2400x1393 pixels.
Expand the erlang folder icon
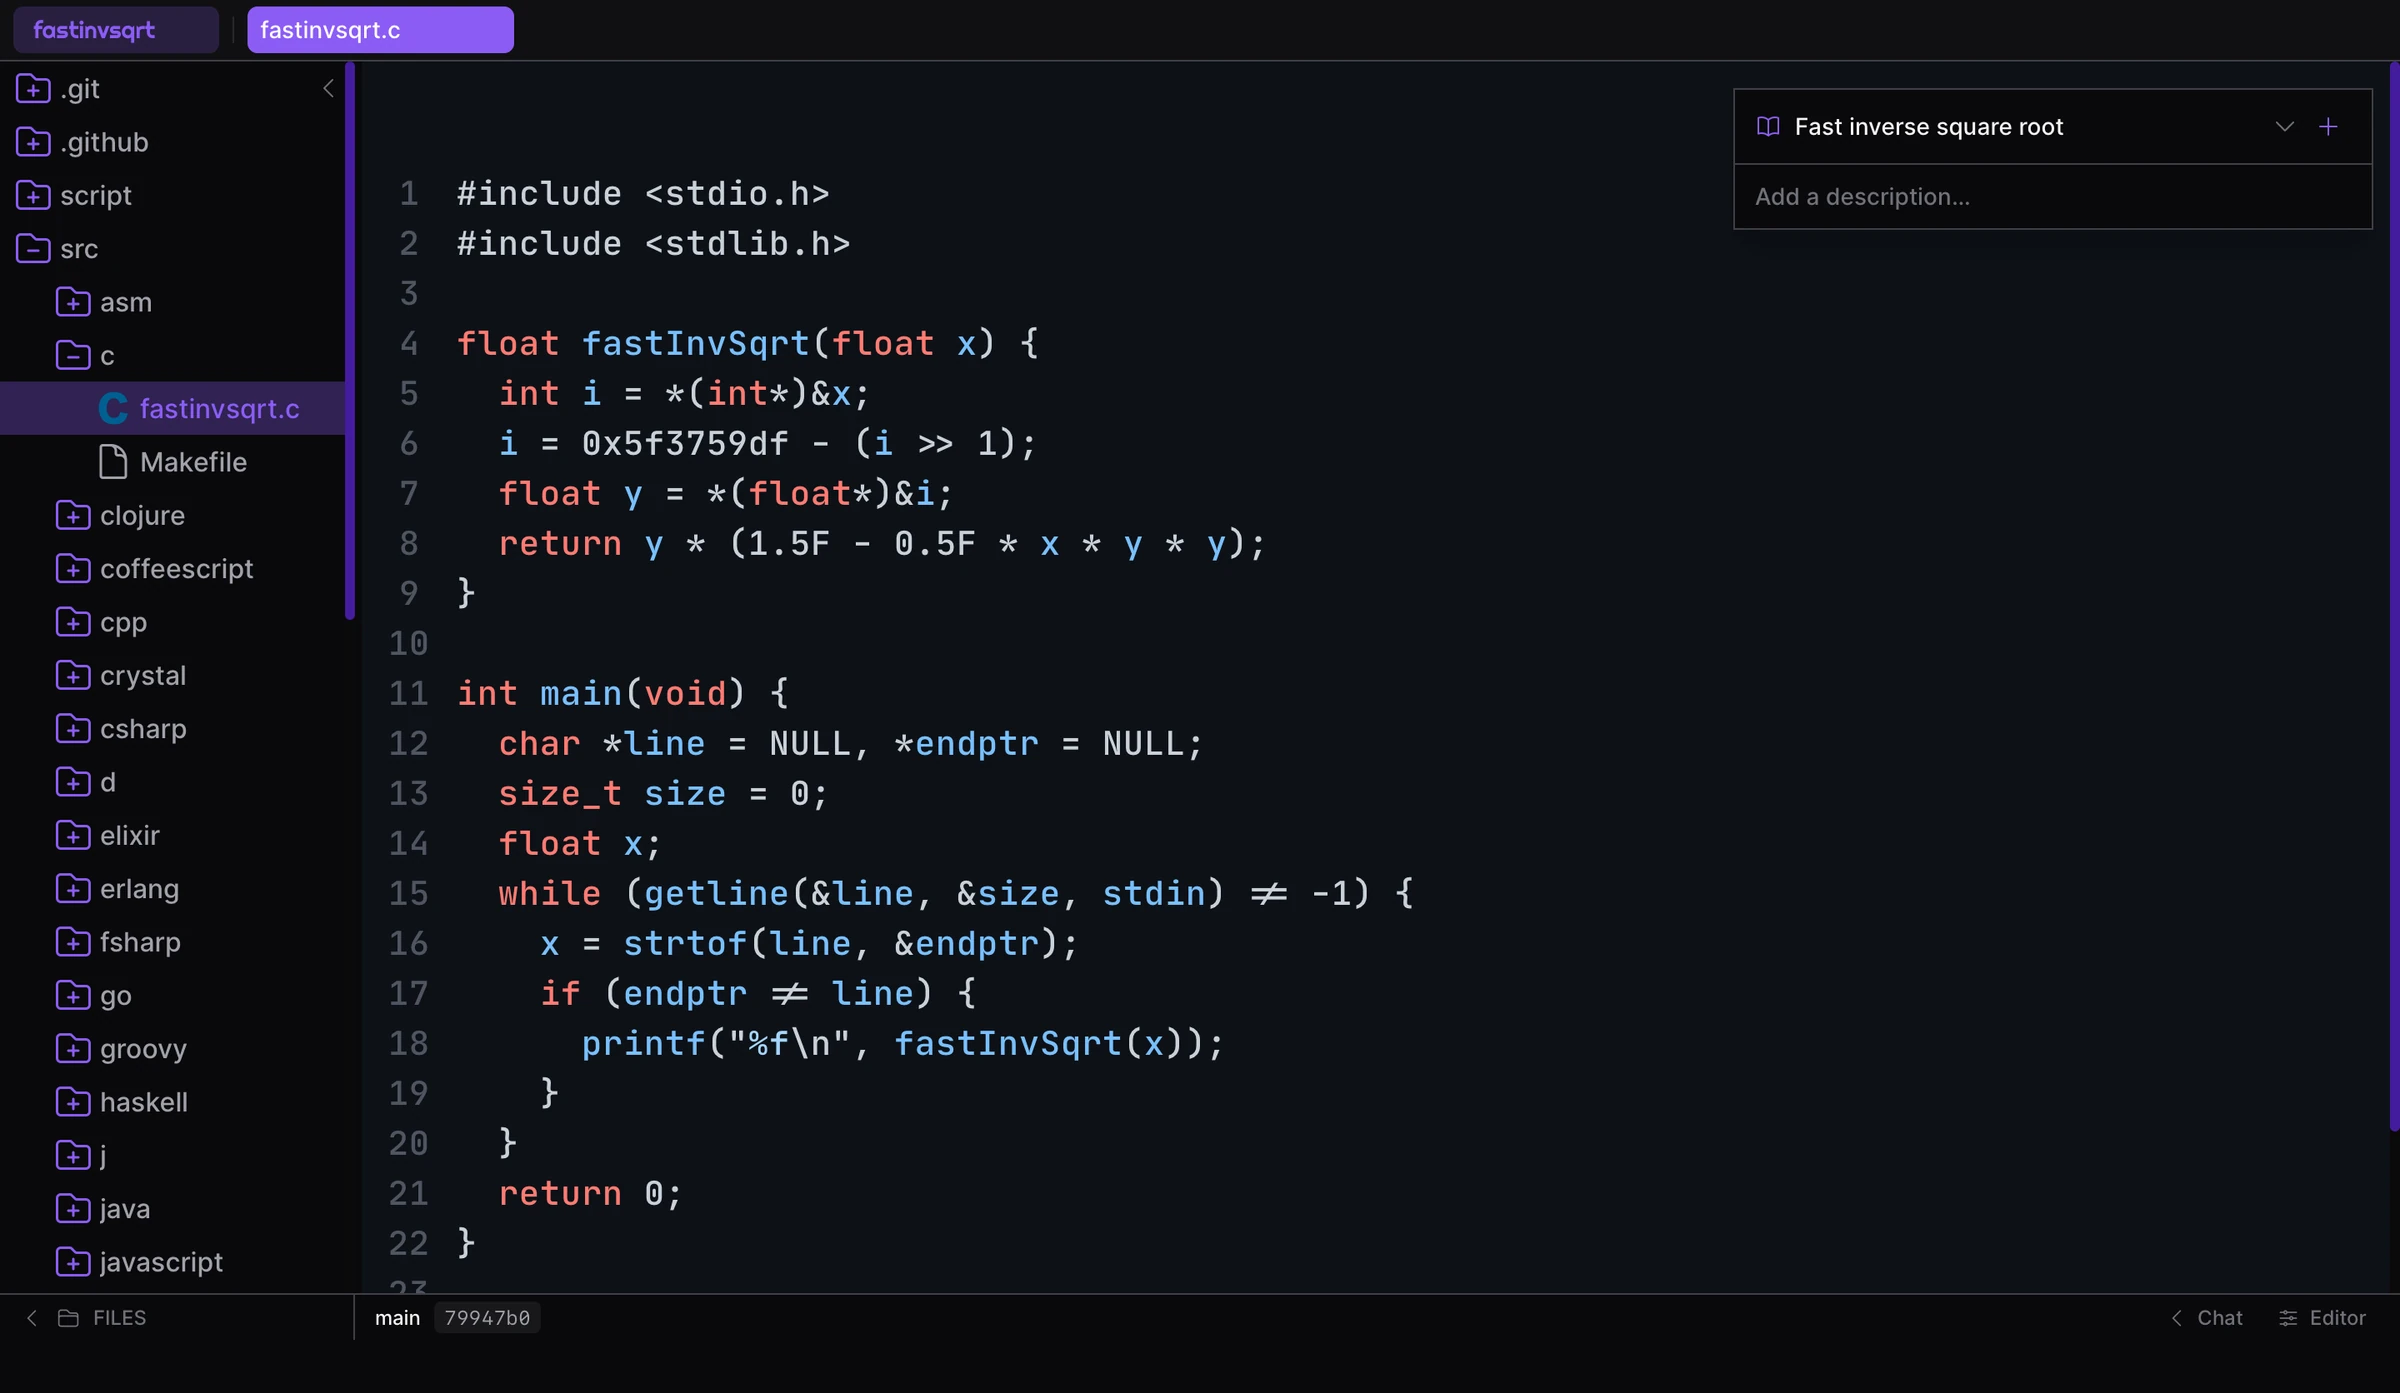point(73,888)
